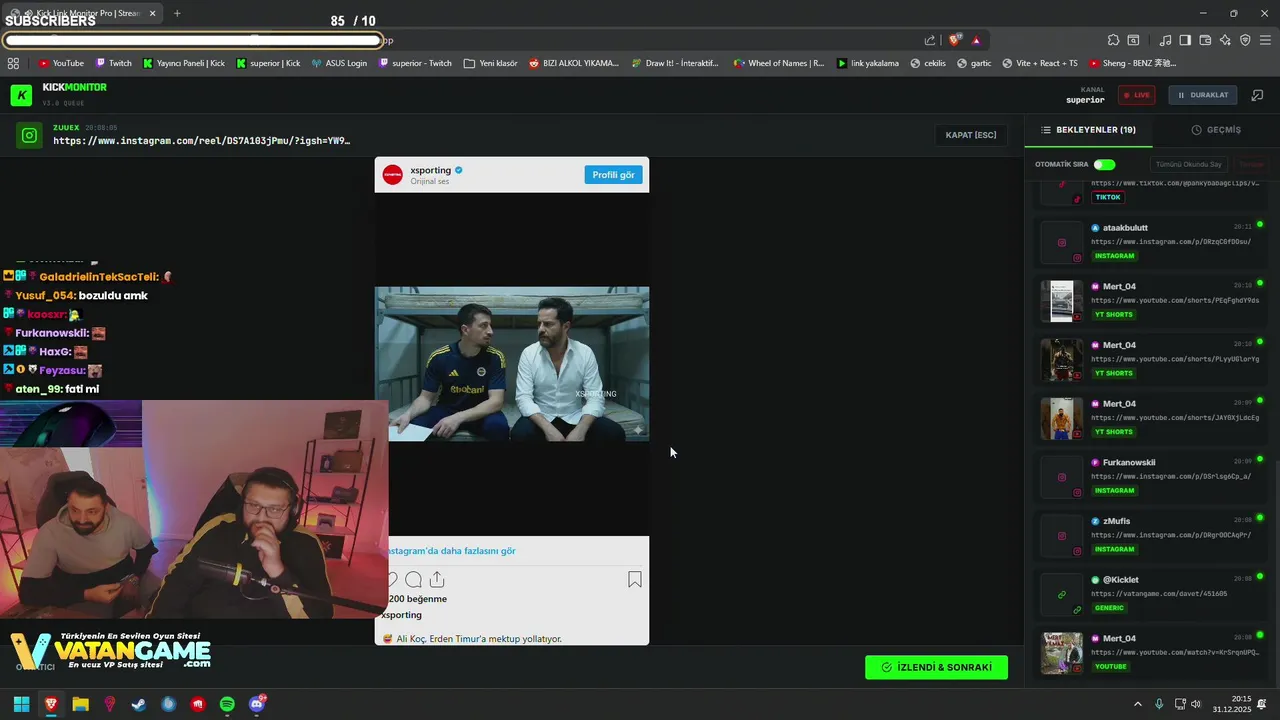1280x720 pixels.
Task: Click the YOUTUBE tag on the last Mert_04 item
Action: coord(1111,667)
